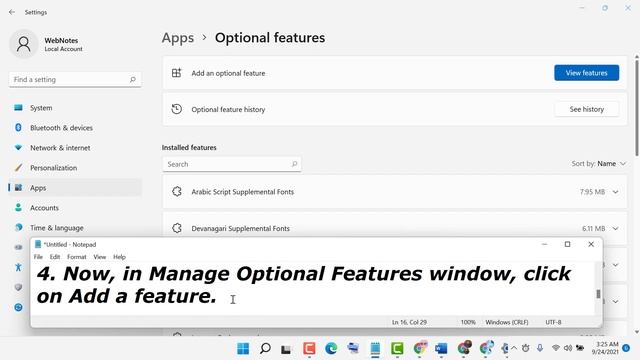Open the green Camtasia taskbar icon

397,349
